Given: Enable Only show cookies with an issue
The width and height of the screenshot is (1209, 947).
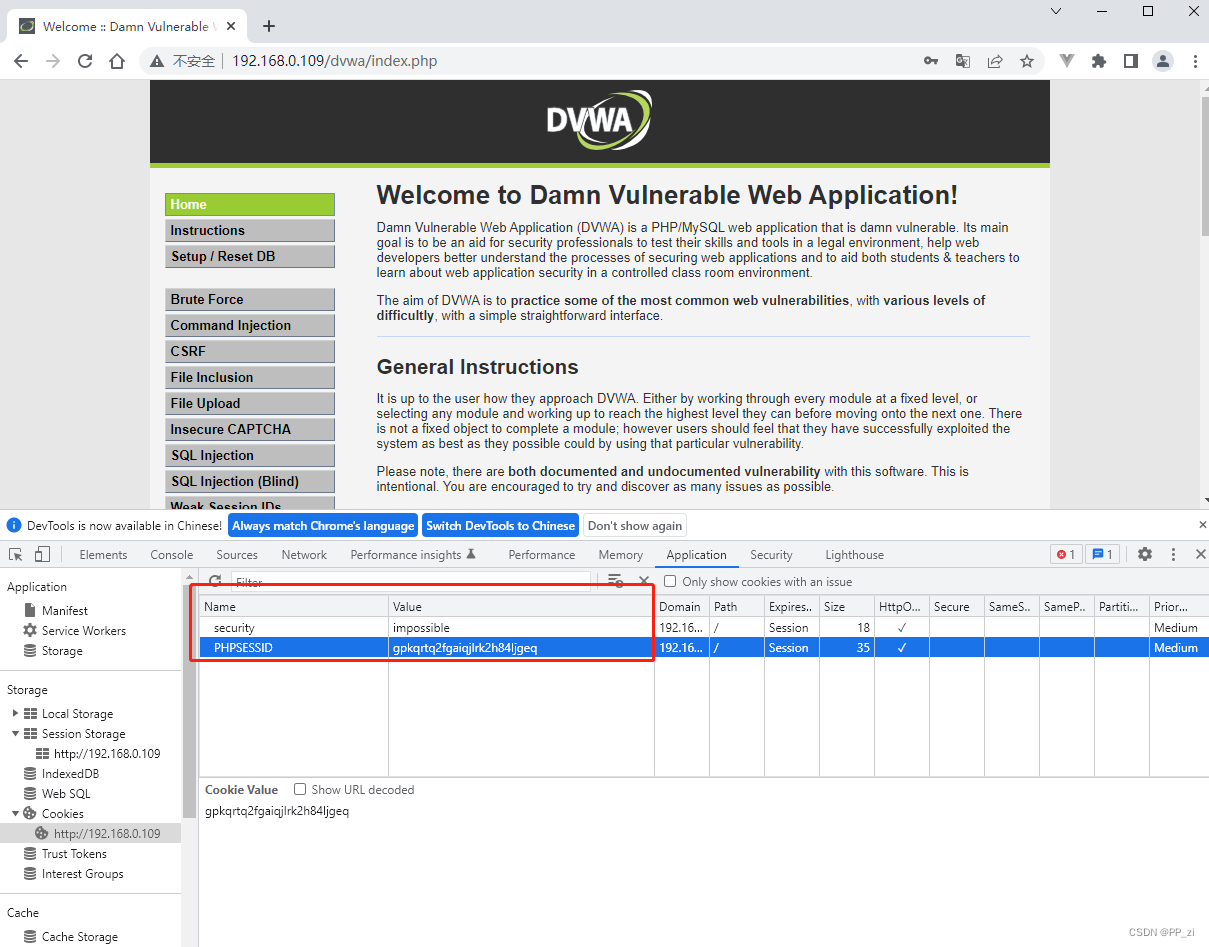Looking at the screenshot, I should [x=670, y=581].
